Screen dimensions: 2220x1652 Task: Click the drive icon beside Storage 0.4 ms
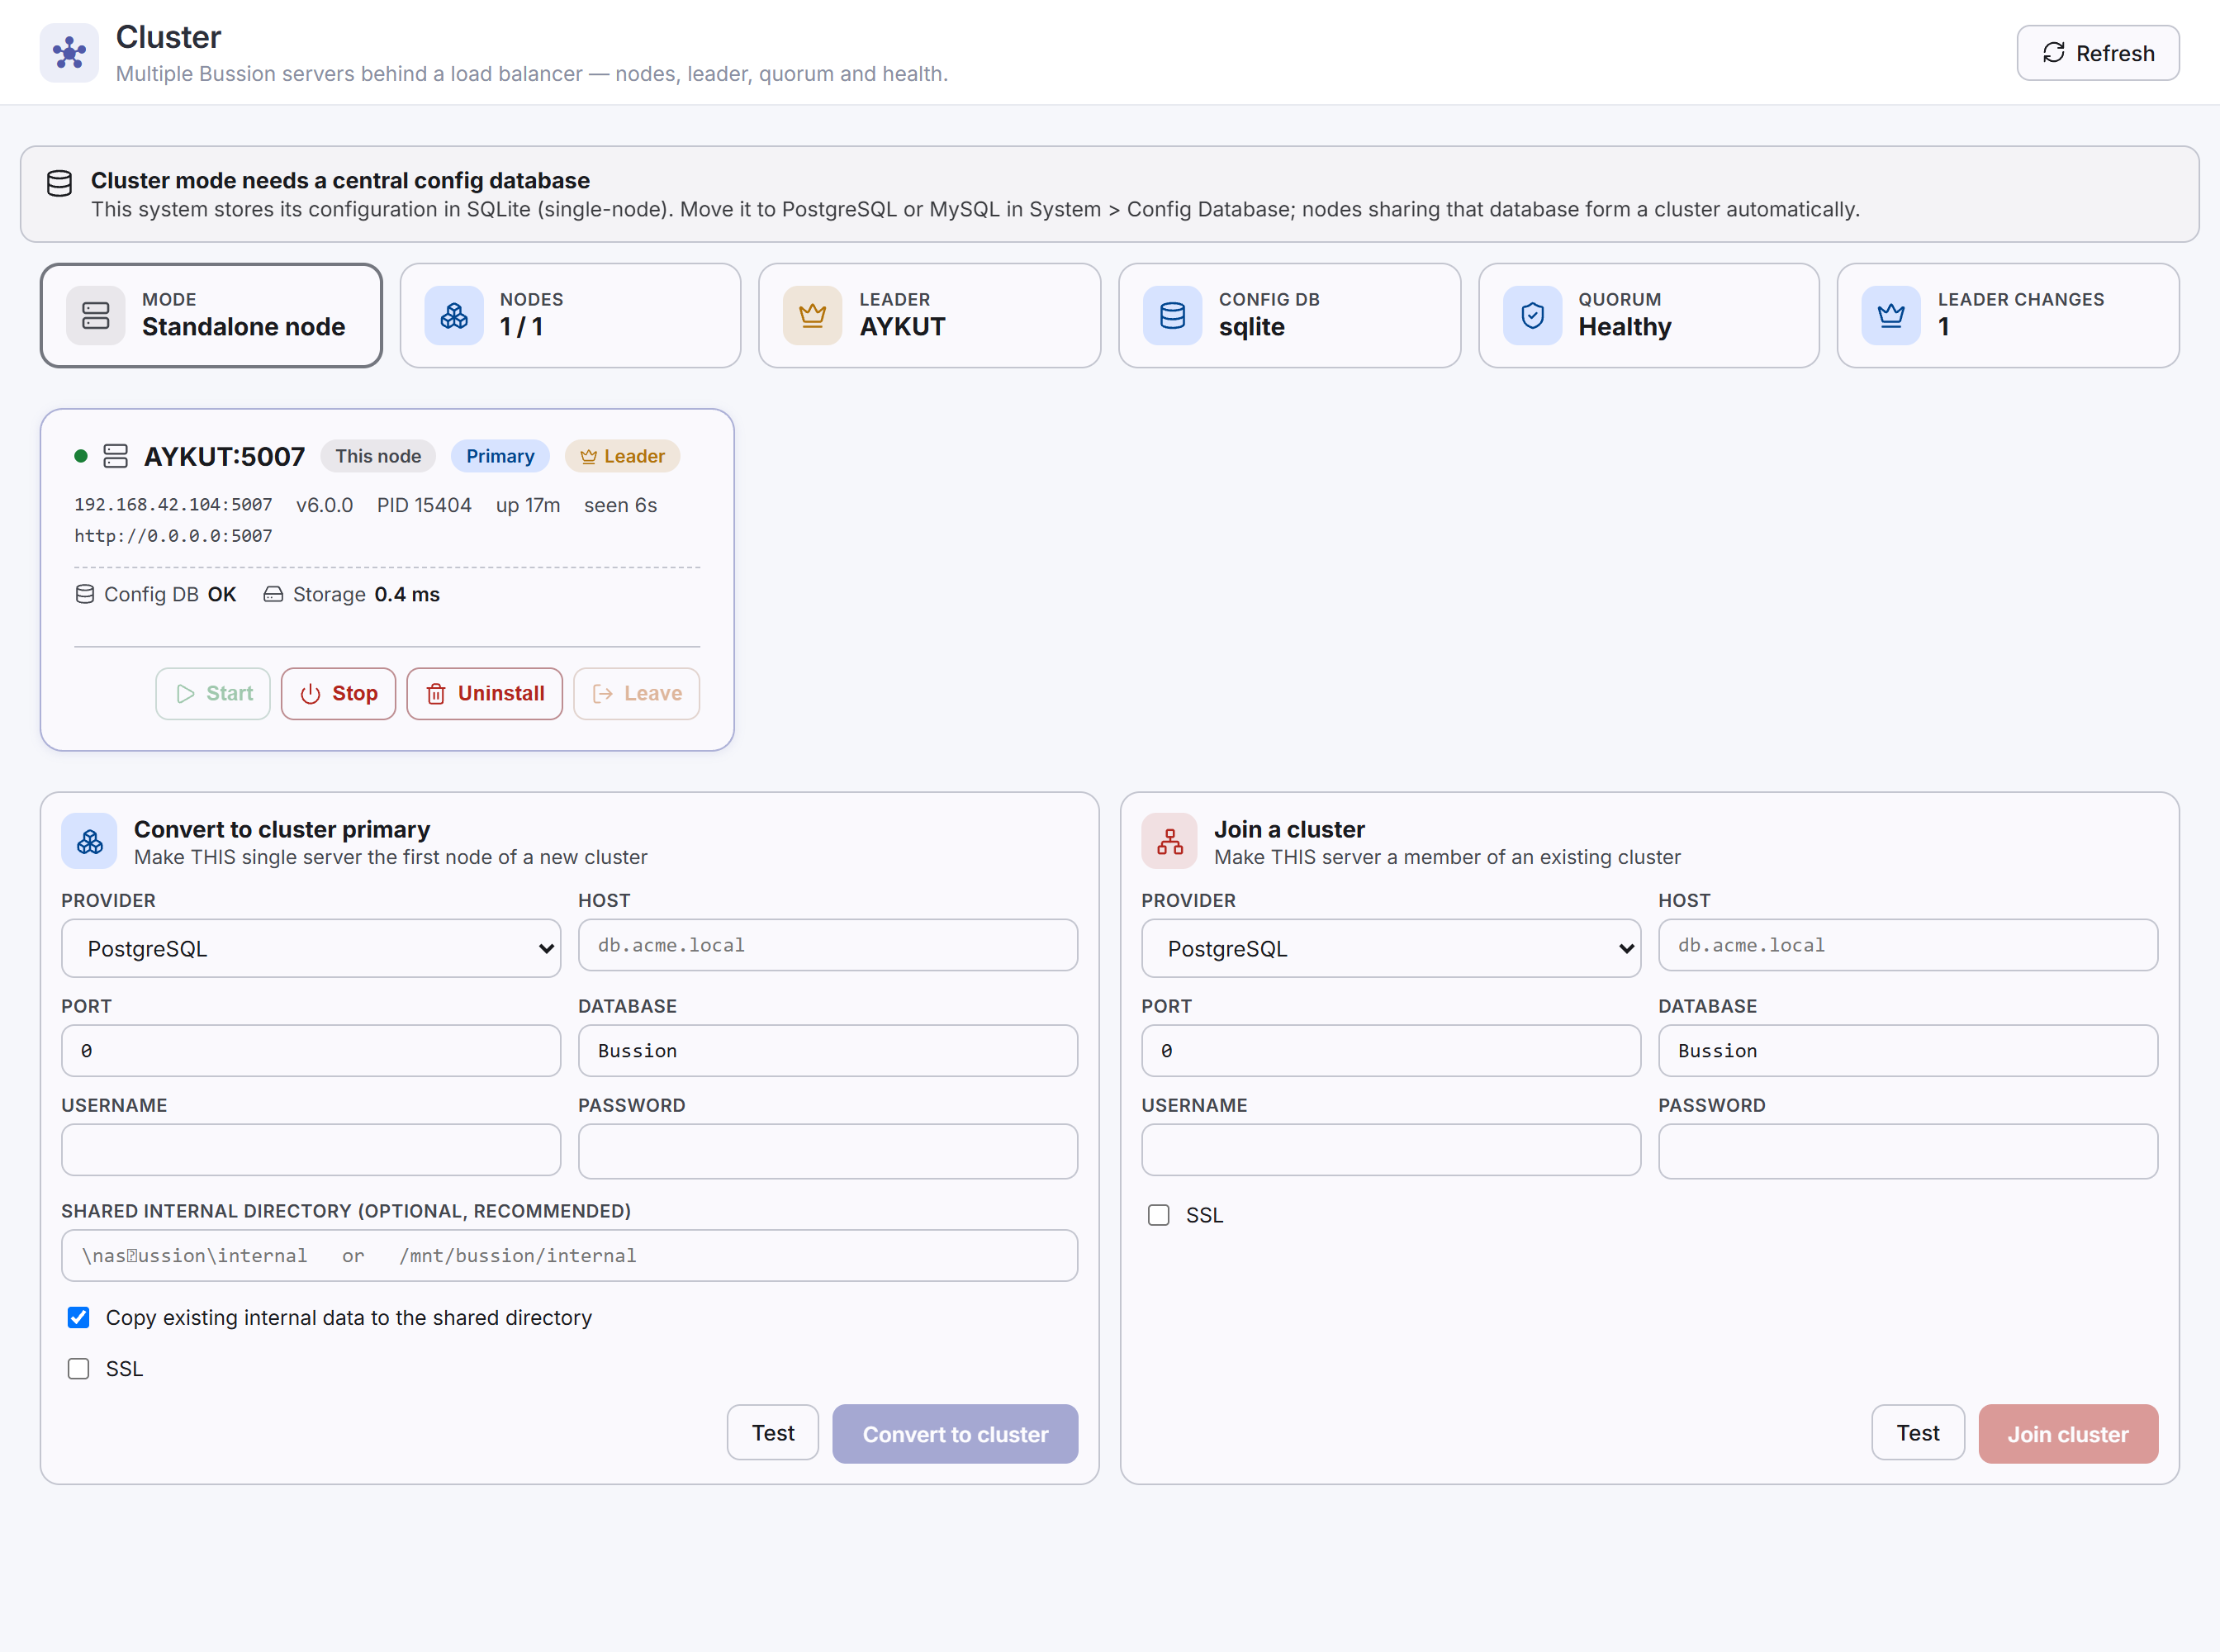click(x=273, y=594)
